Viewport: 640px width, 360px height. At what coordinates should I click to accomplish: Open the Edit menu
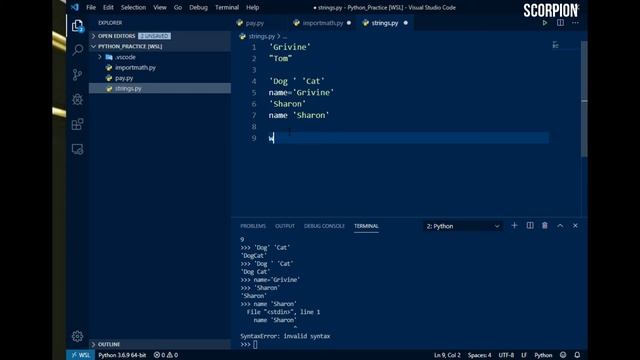108,7
